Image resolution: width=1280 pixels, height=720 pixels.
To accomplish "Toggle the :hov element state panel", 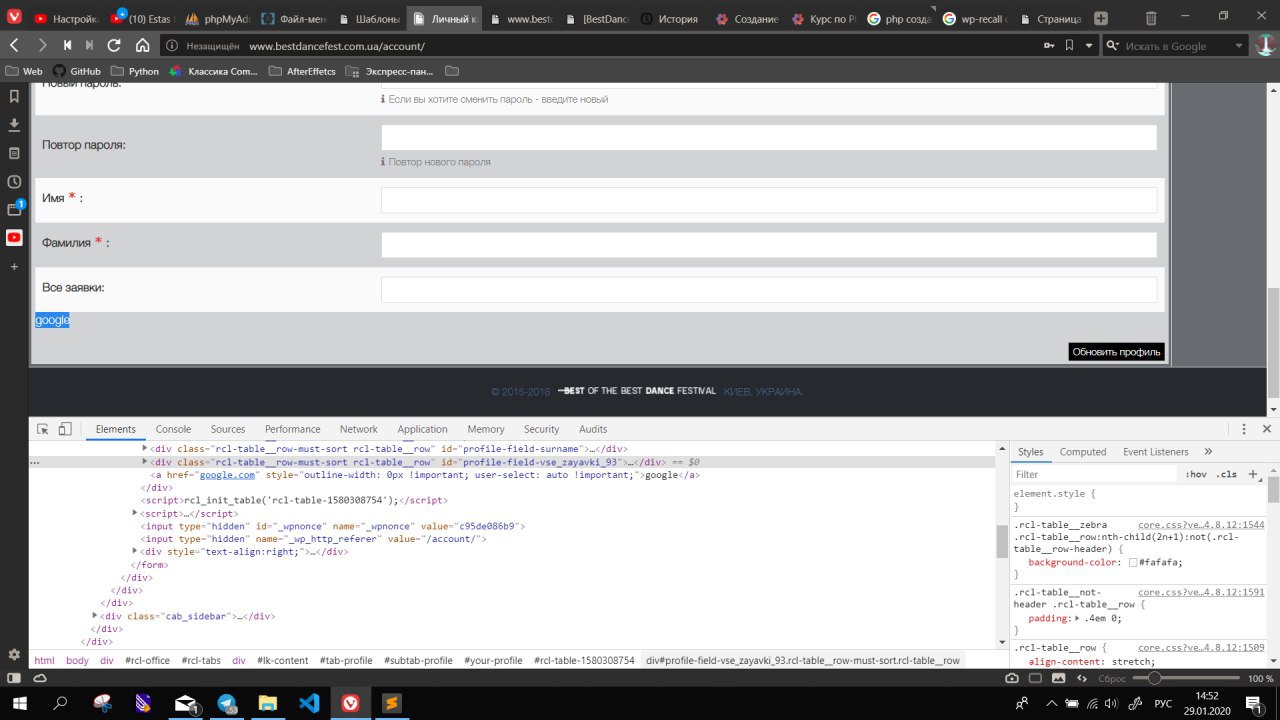I will [1196, 474].
